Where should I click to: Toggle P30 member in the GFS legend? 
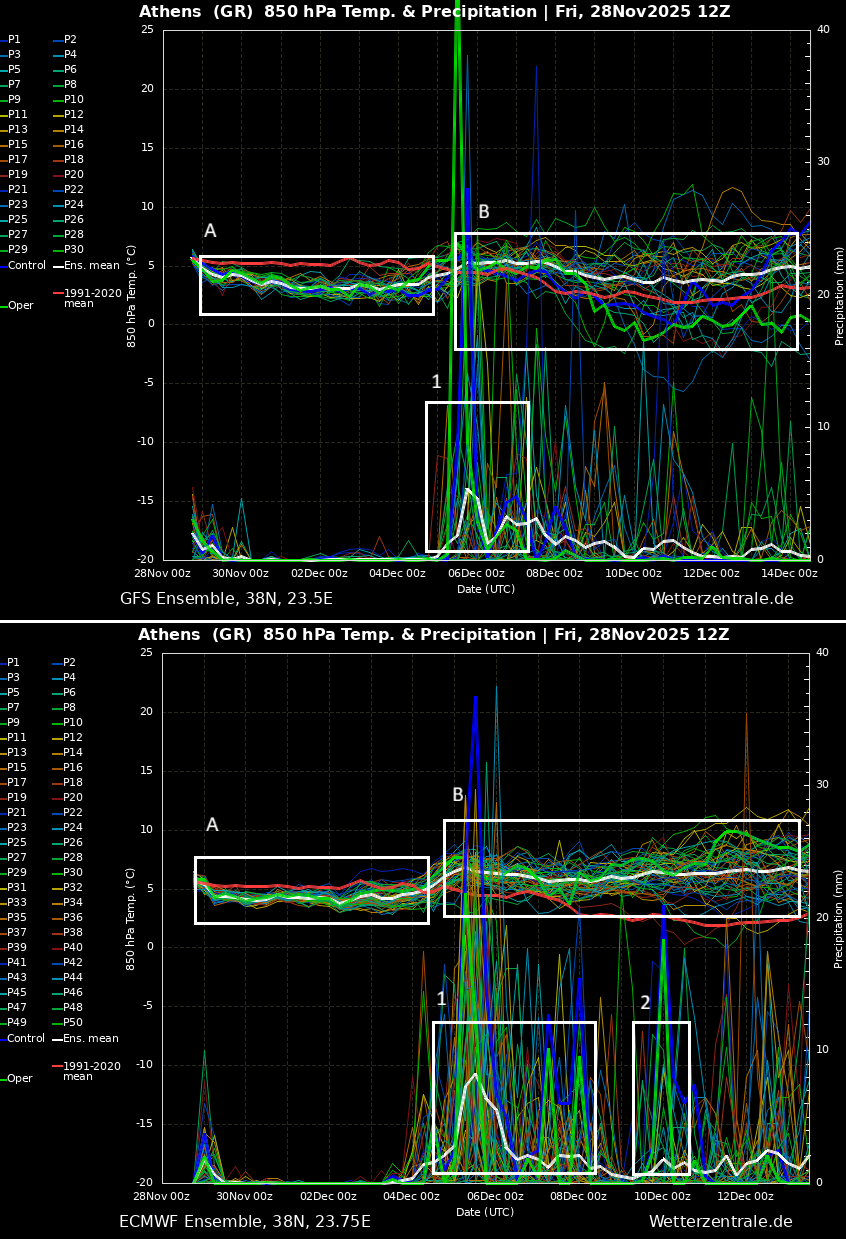(x=73, y=250)
